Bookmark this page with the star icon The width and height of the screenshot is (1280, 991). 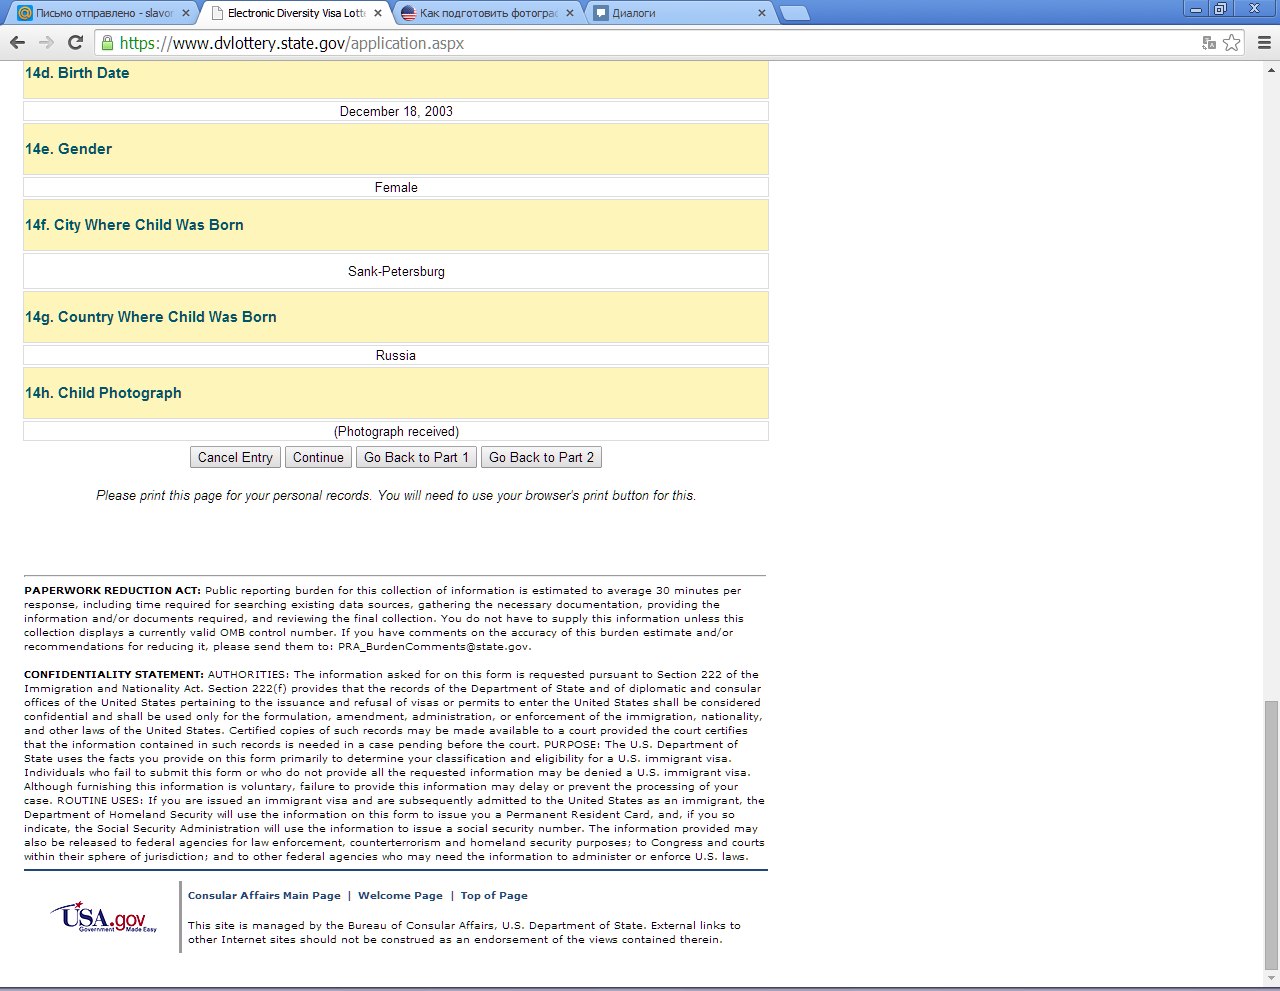[x=1232, y=43]
